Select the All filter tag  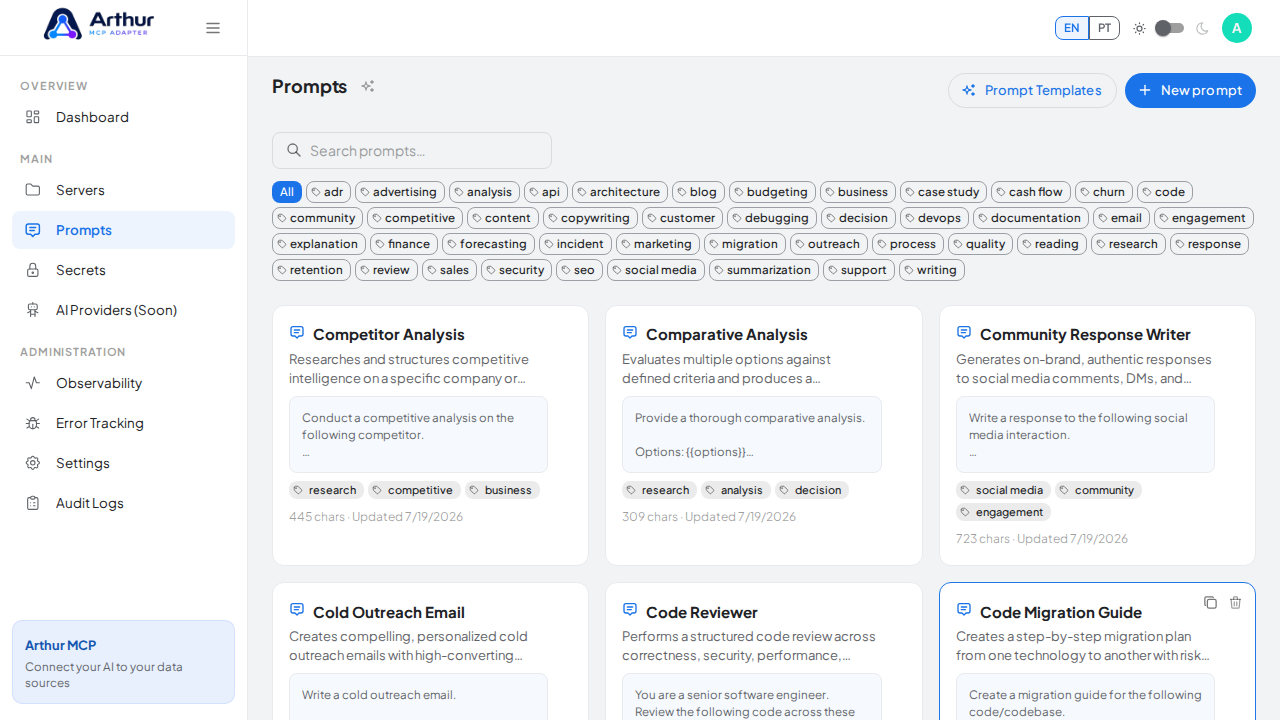[x=287, y=192]
